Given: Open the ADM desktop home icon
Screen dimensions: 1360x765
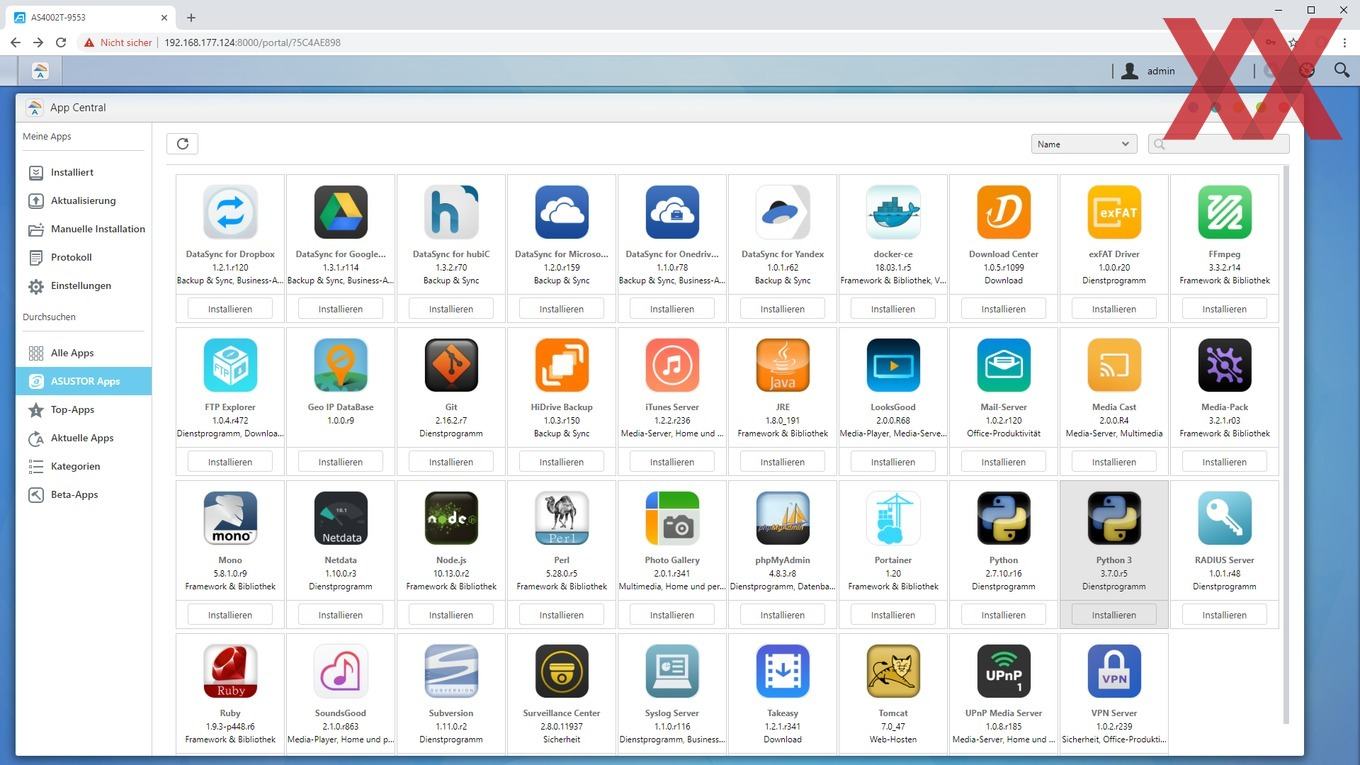Looking at the screenshot, I should (x=40, y=71).
